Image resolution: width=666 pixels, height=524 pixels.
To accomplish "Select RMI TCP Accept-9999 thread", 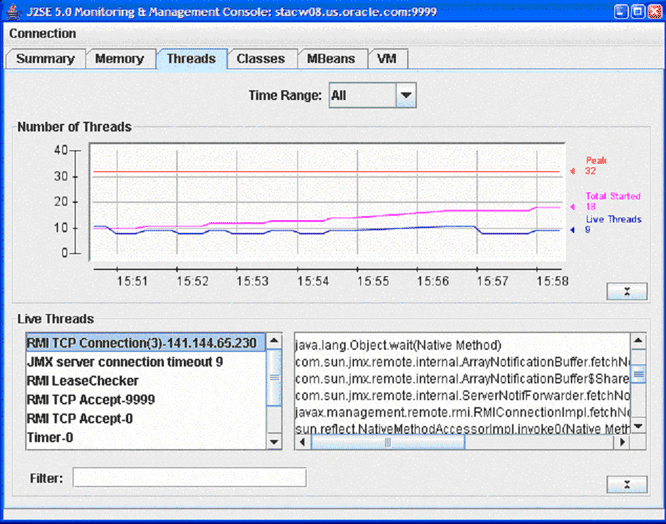I will [90, 400].
